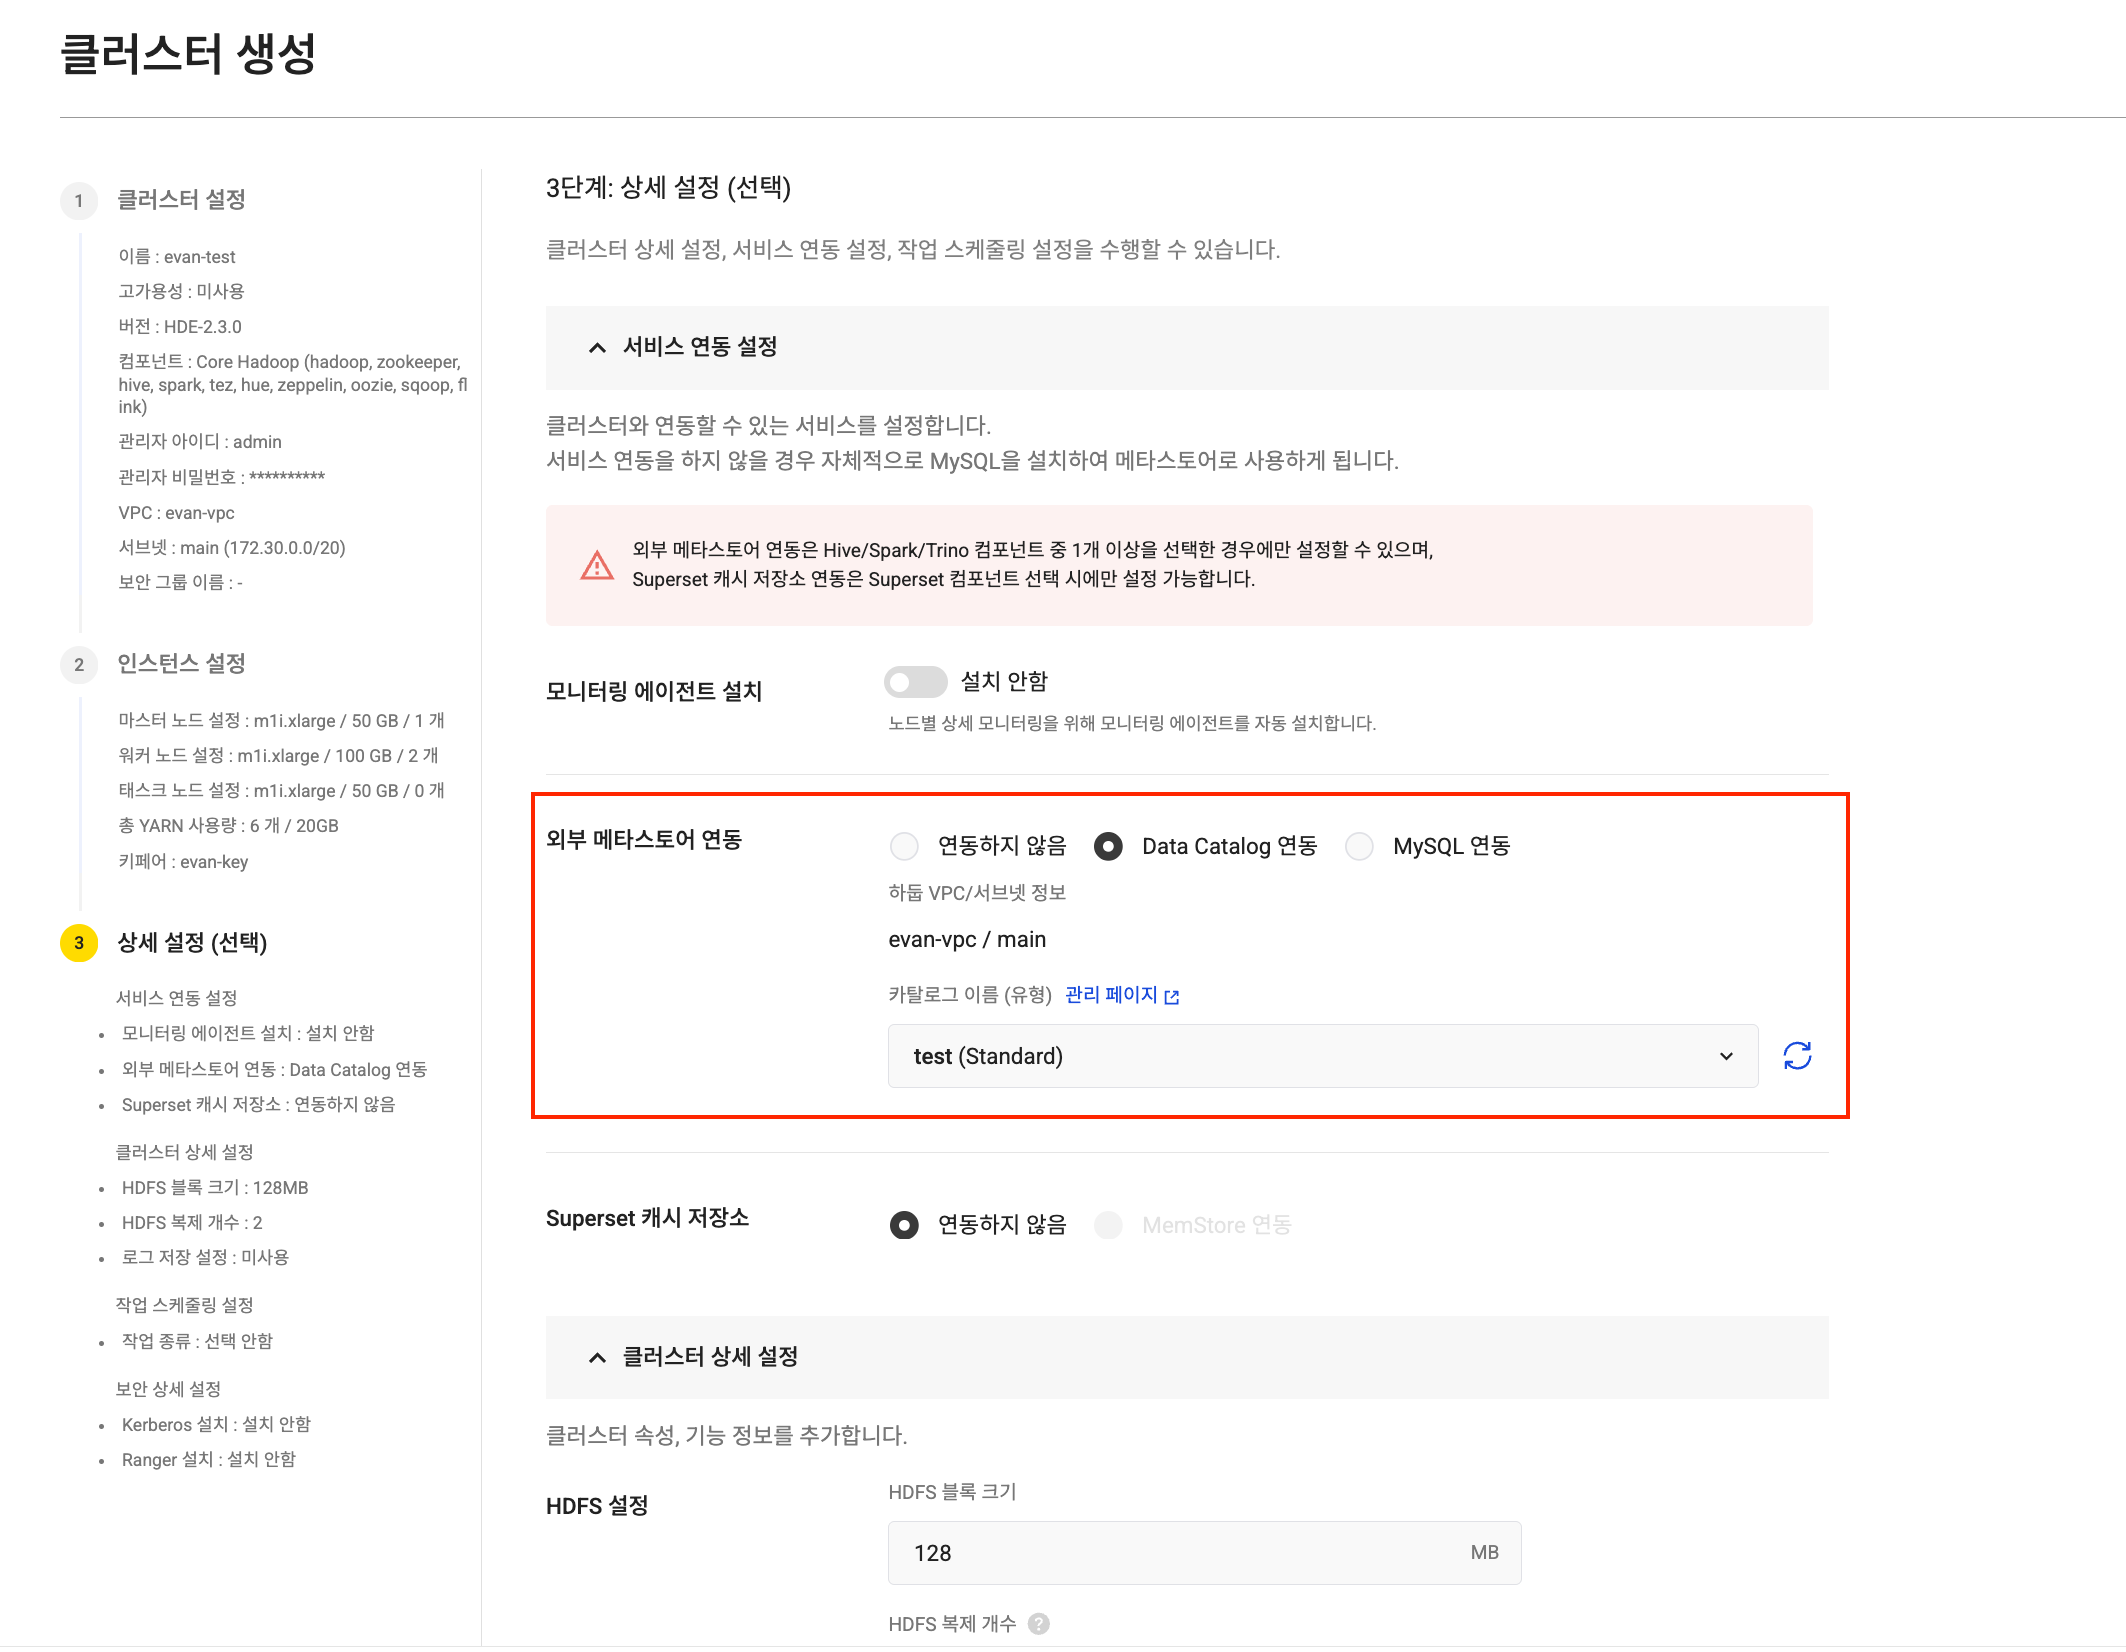The image size is (2126, 1652).
Task: Click the chevron inside the test (Standard) dropdown
Action: (1726, 1056)
